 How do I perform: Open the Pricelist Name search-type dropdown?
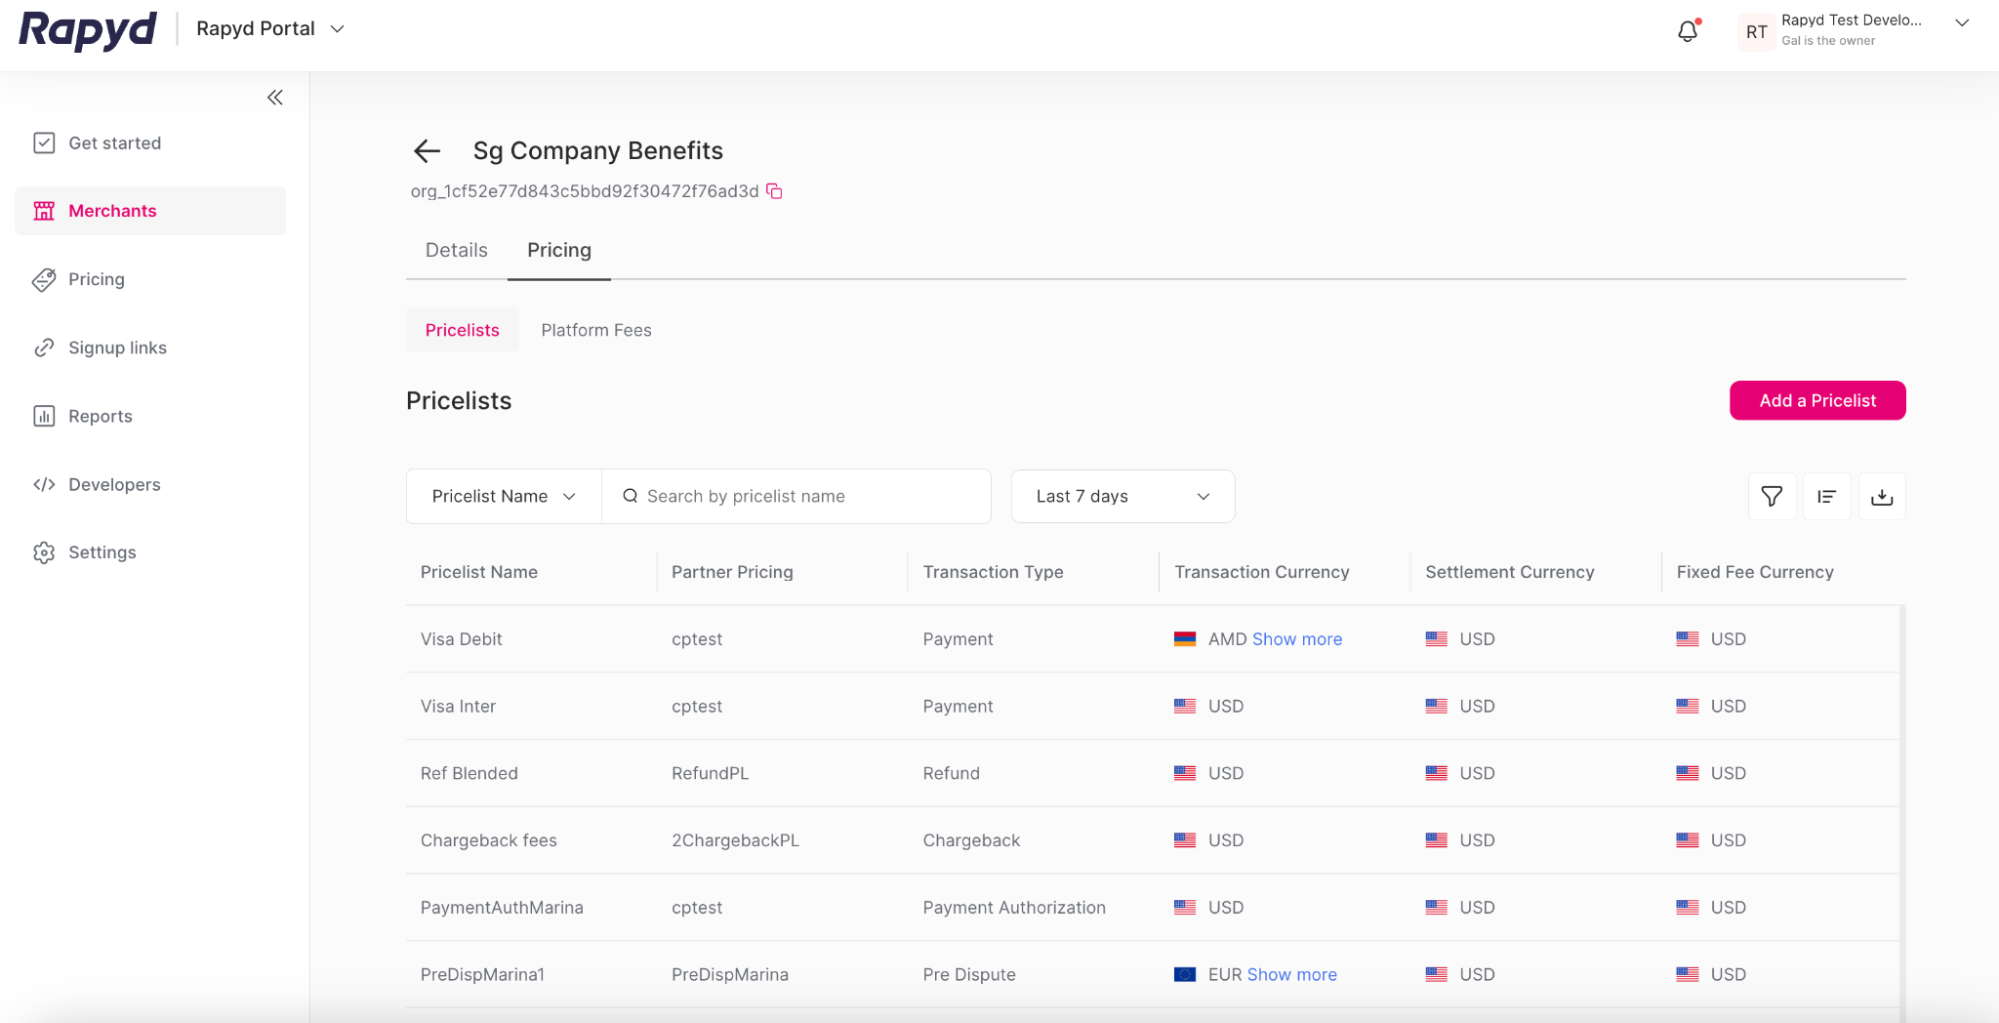504,496
